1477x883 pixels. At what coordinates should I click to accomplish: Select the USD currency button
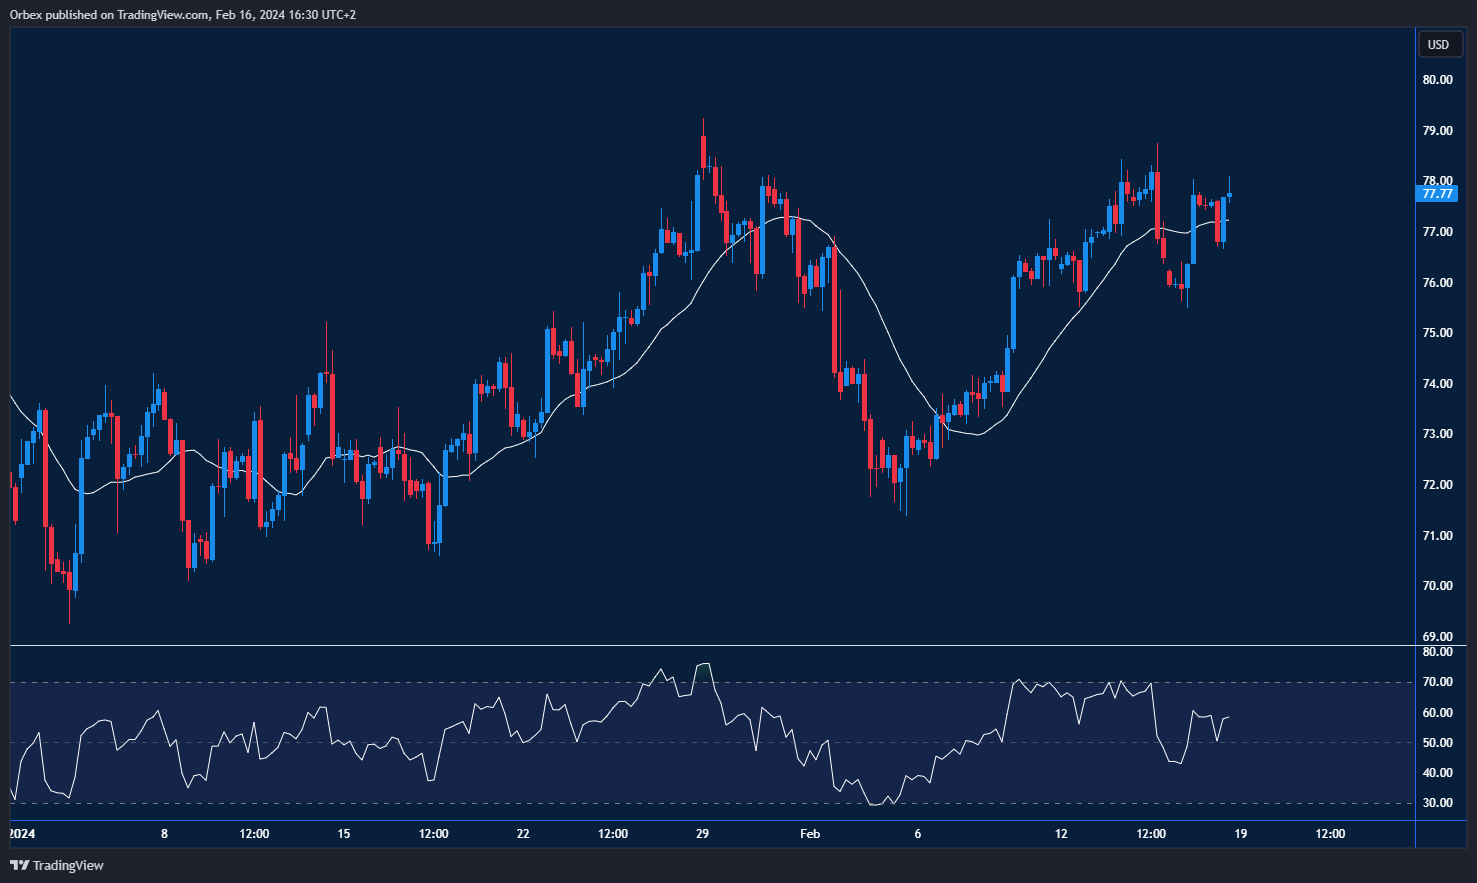1440,44
